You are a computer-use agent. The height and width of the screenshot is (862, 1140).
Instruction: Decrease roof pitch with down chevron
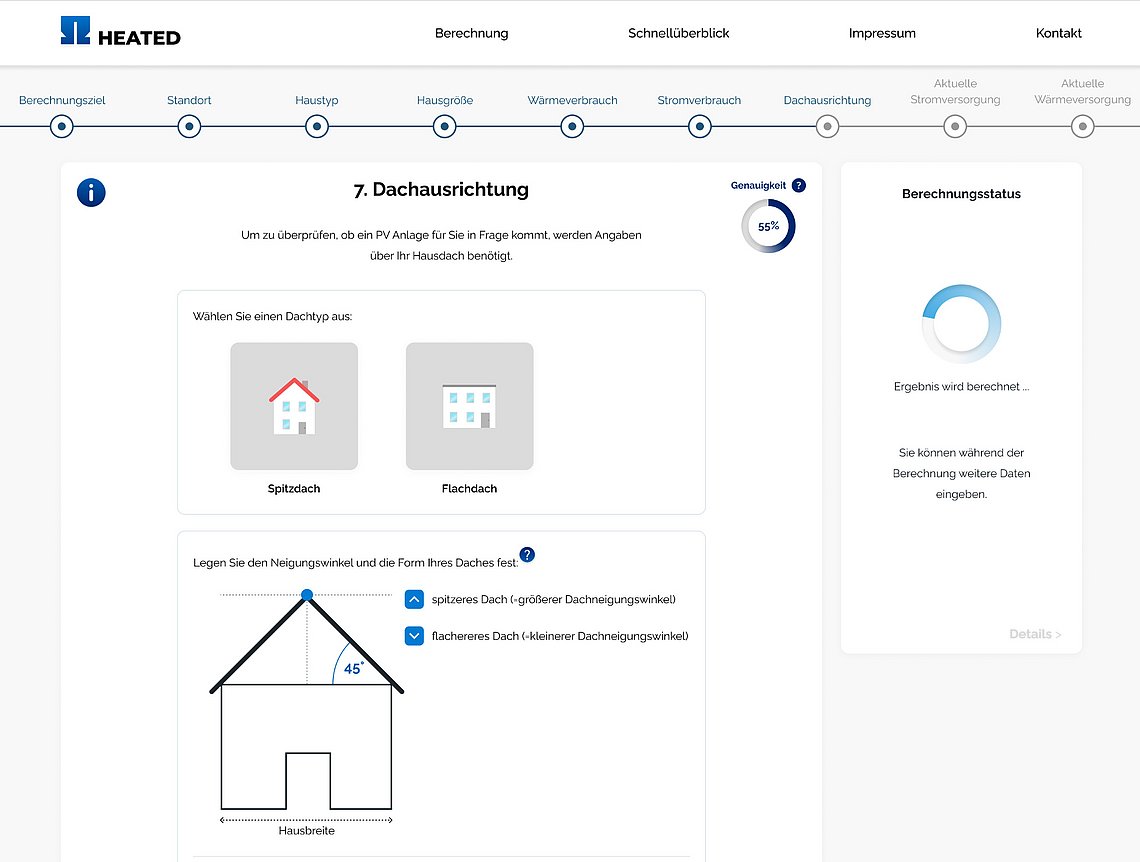(414, 635)
